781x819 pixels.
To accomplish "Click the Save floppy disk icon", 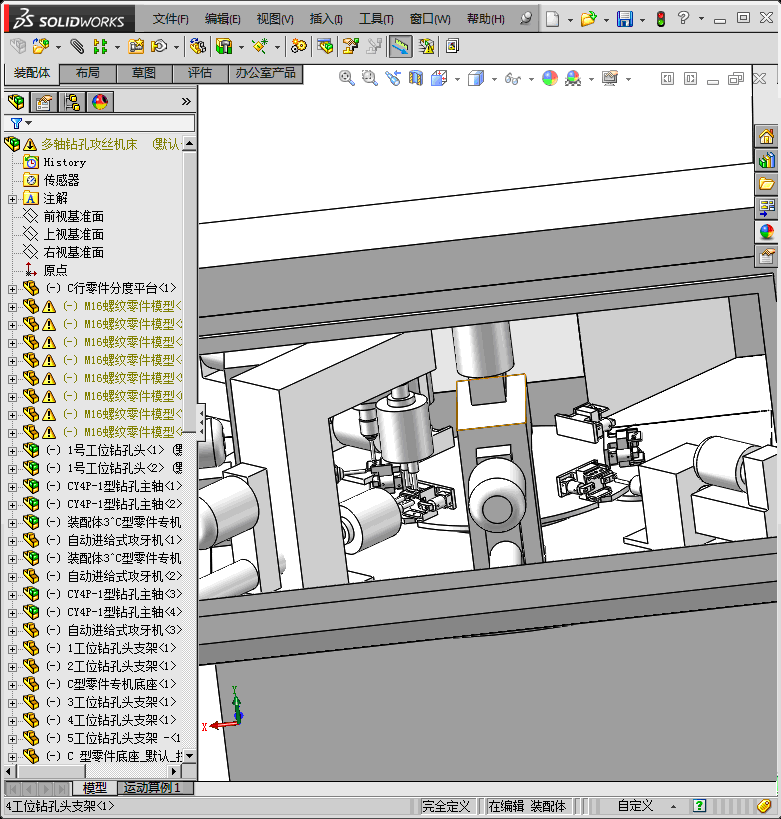I will click(x=624, y=19).
